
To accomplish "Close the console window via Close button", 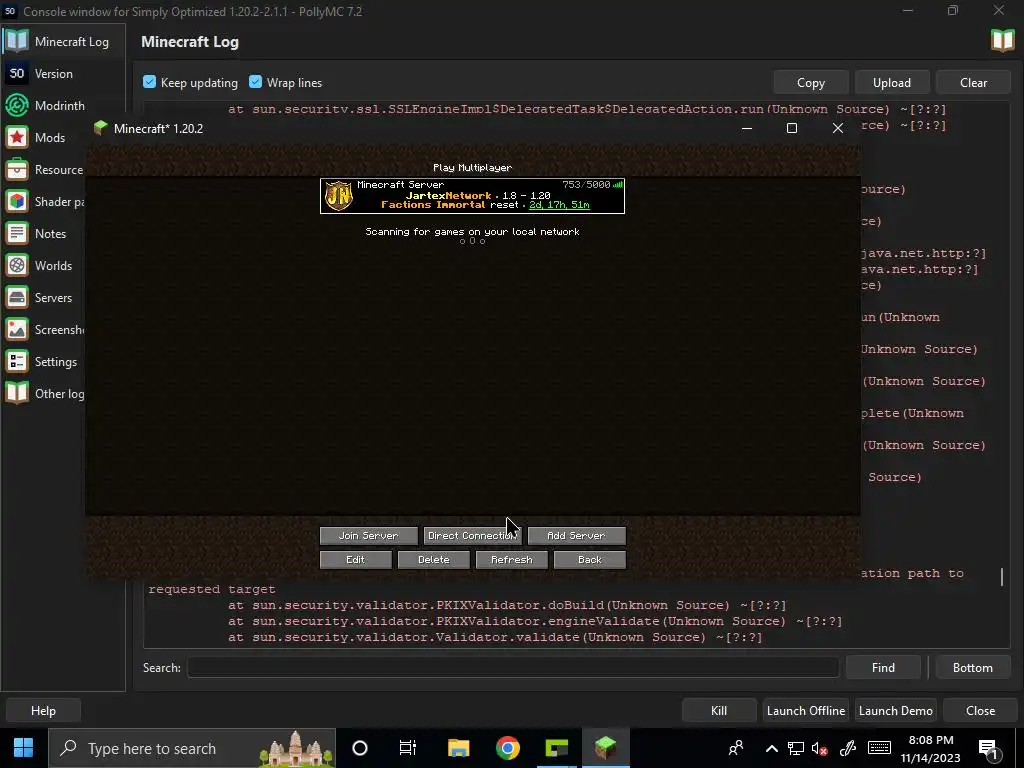I will (x=980, y=711).
